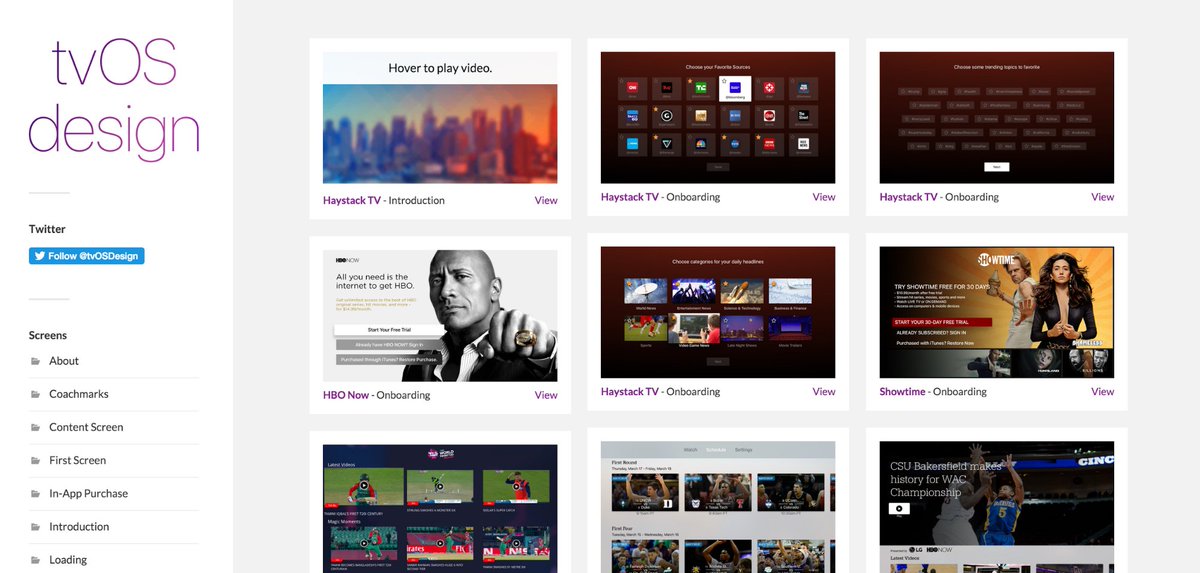Open the cricket Latest Videos thumbnail

[x=440, y=509]
